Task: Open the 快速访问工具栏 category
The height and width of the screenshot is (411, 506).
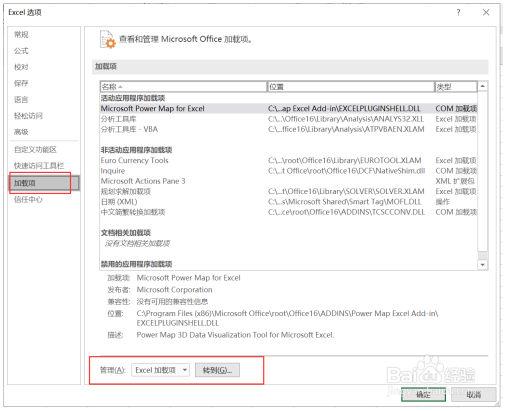Action: (x=39, y=165)
